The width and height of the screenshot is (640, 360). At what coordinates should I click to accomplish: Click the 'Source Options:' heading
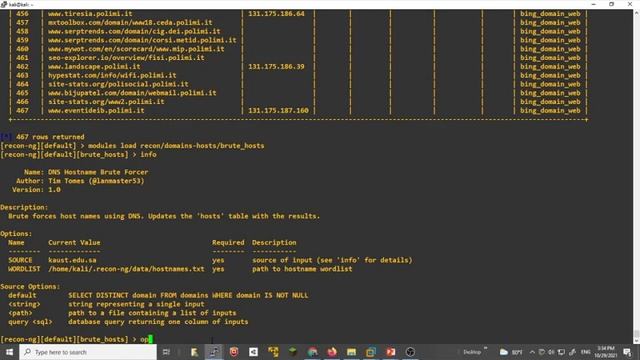30,287
